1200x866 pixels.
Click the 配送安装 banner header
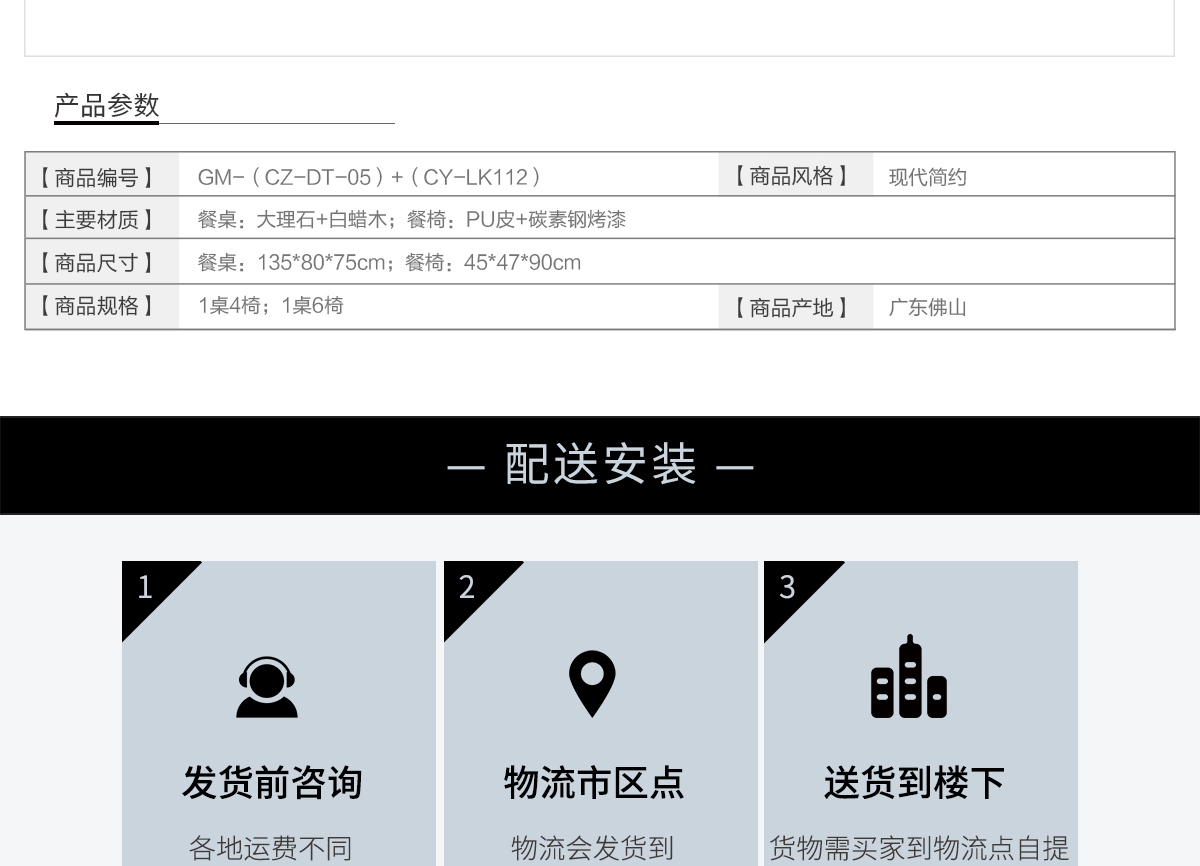[600, 466]
